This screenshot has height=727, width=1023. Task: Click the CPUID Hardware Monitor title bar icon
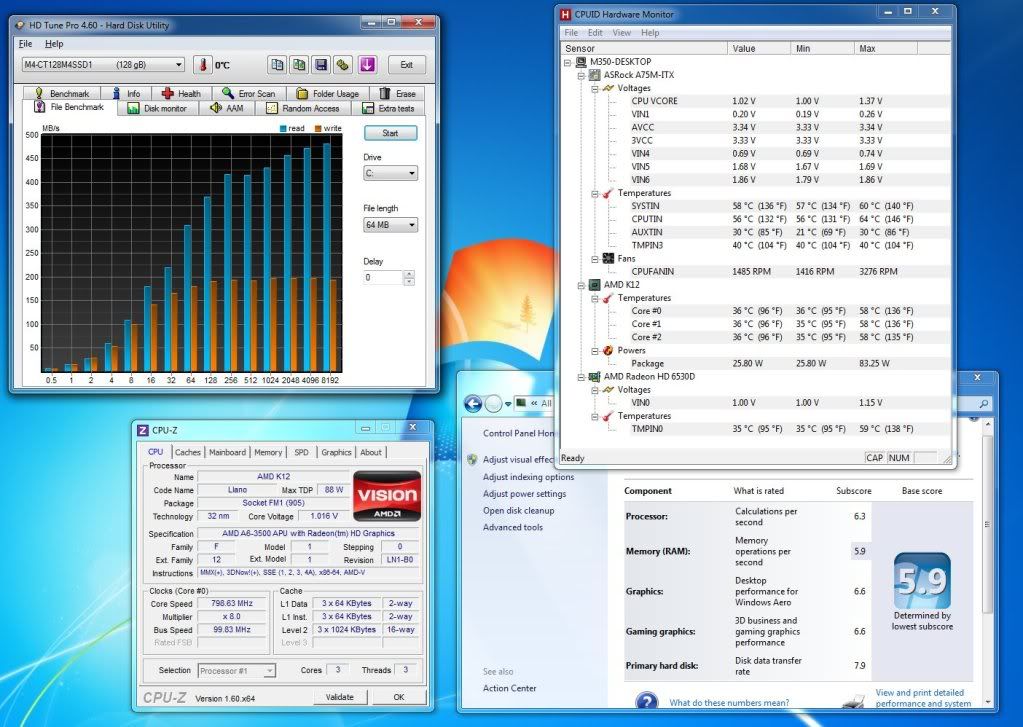click(x=566, y=14)
